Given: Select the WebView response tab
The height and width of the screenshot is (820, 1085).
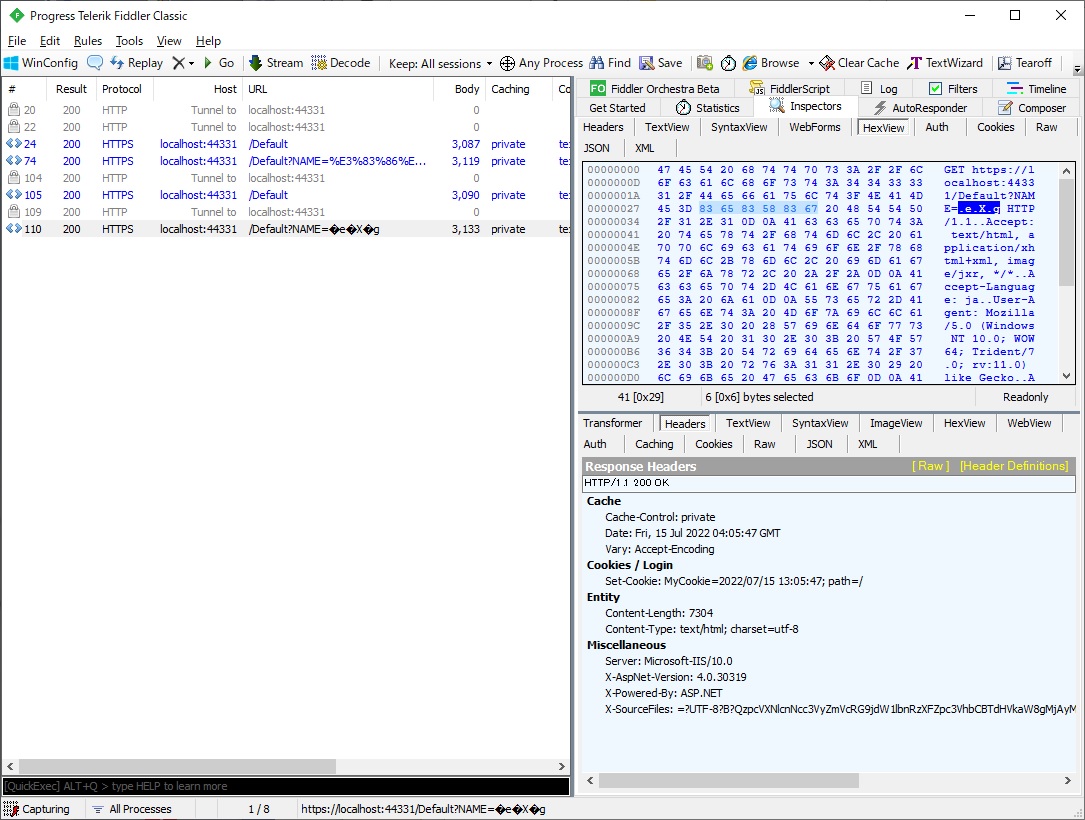Looking at the screenshot, I should 1029,423.
